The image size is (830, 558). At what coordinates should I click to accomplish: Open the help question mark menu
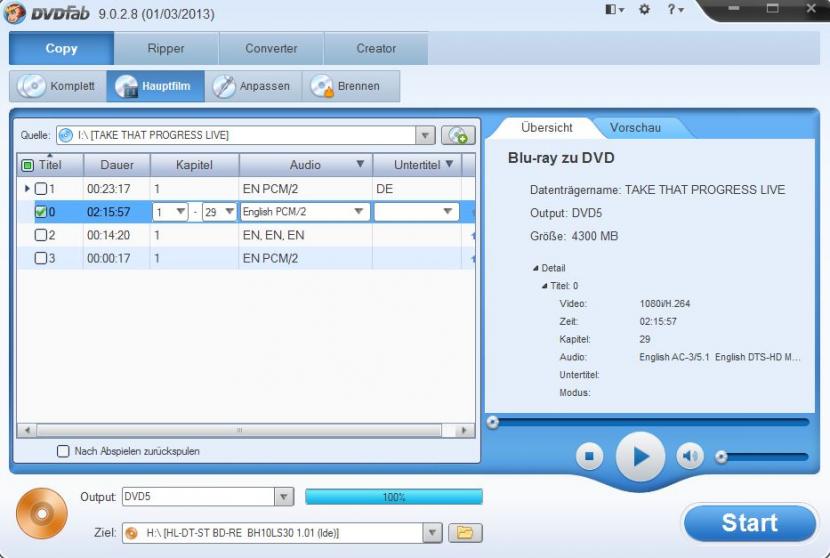675,10
